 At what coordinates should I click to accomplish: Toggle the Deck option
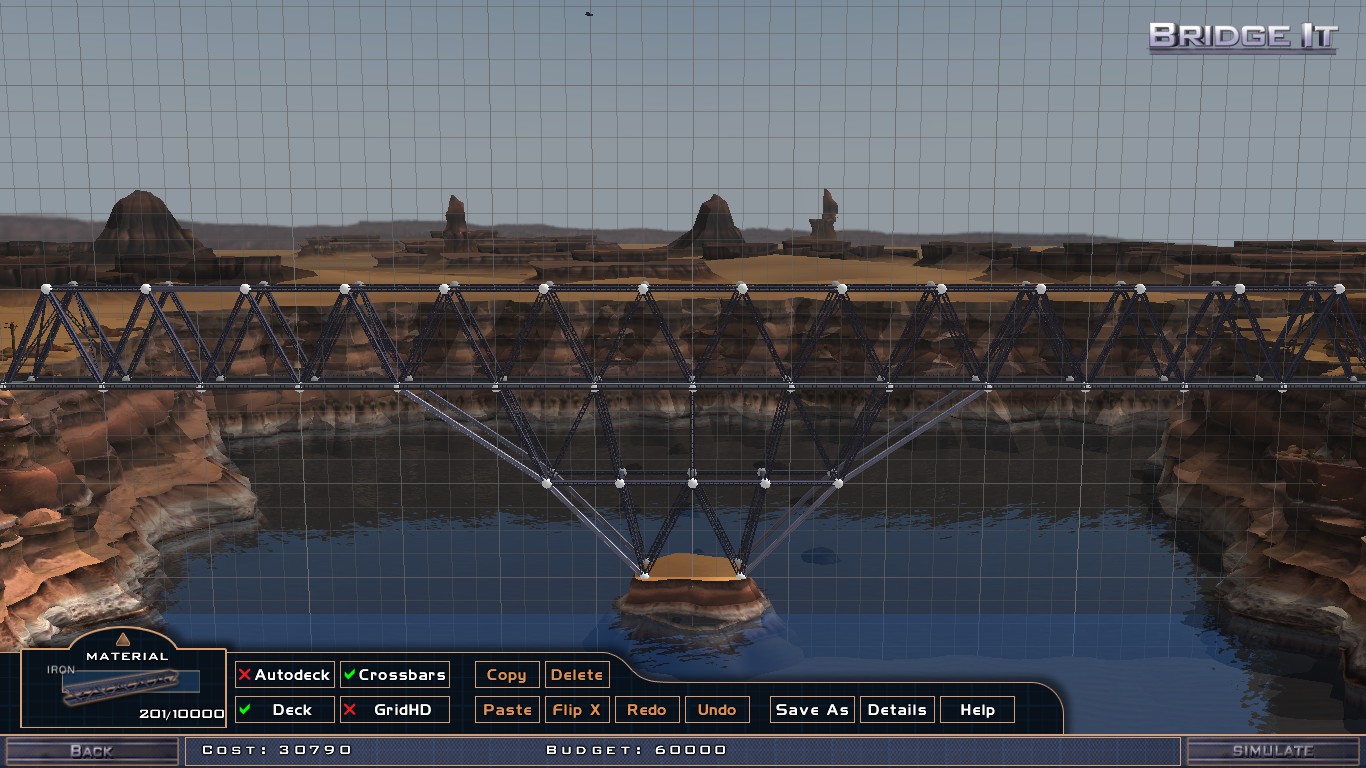click(285, 710)
